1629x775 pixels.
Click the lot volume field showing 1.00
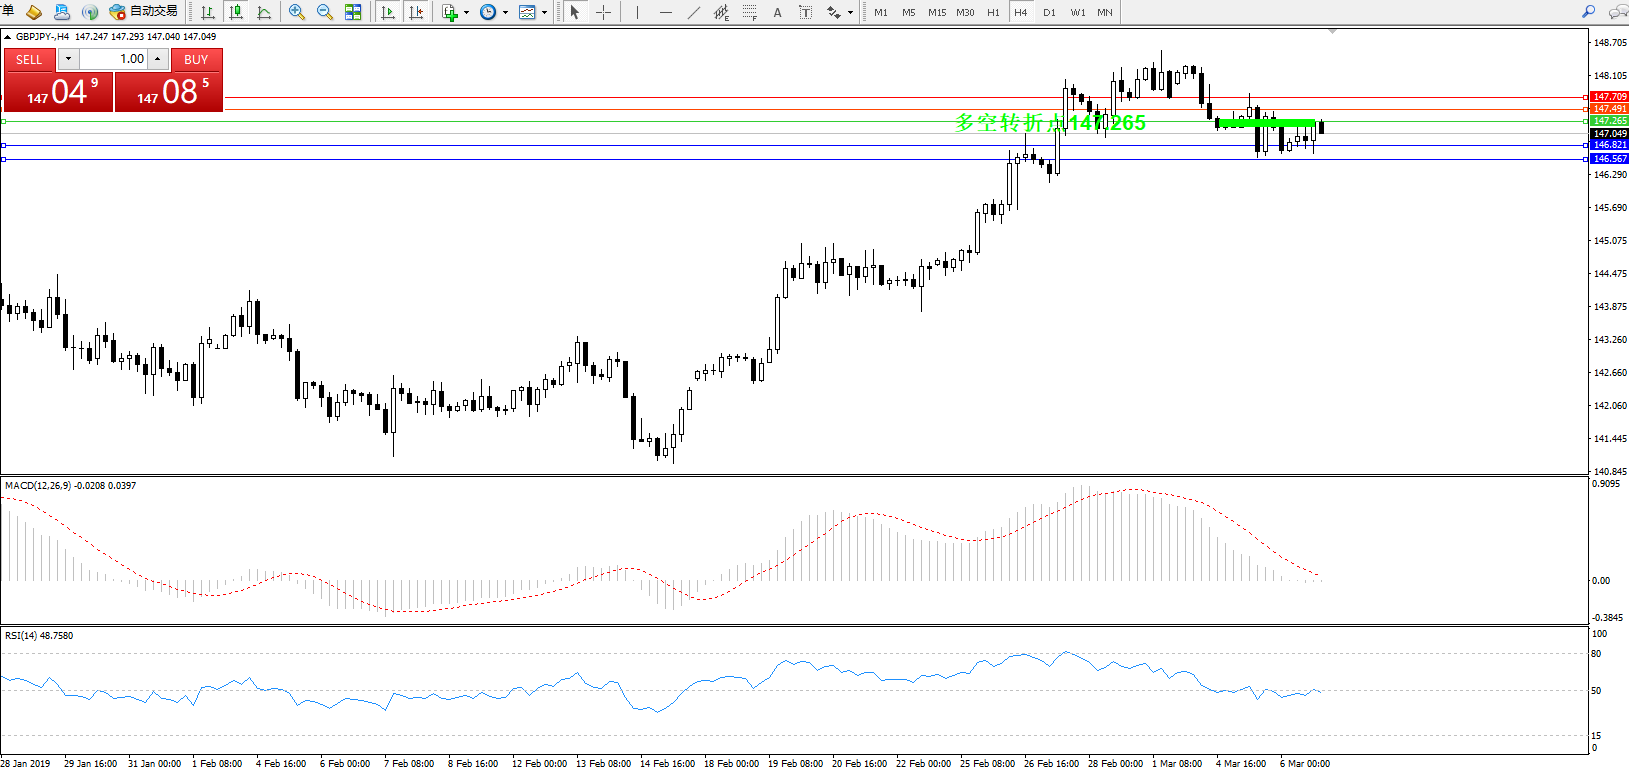(x=113, y=59)
